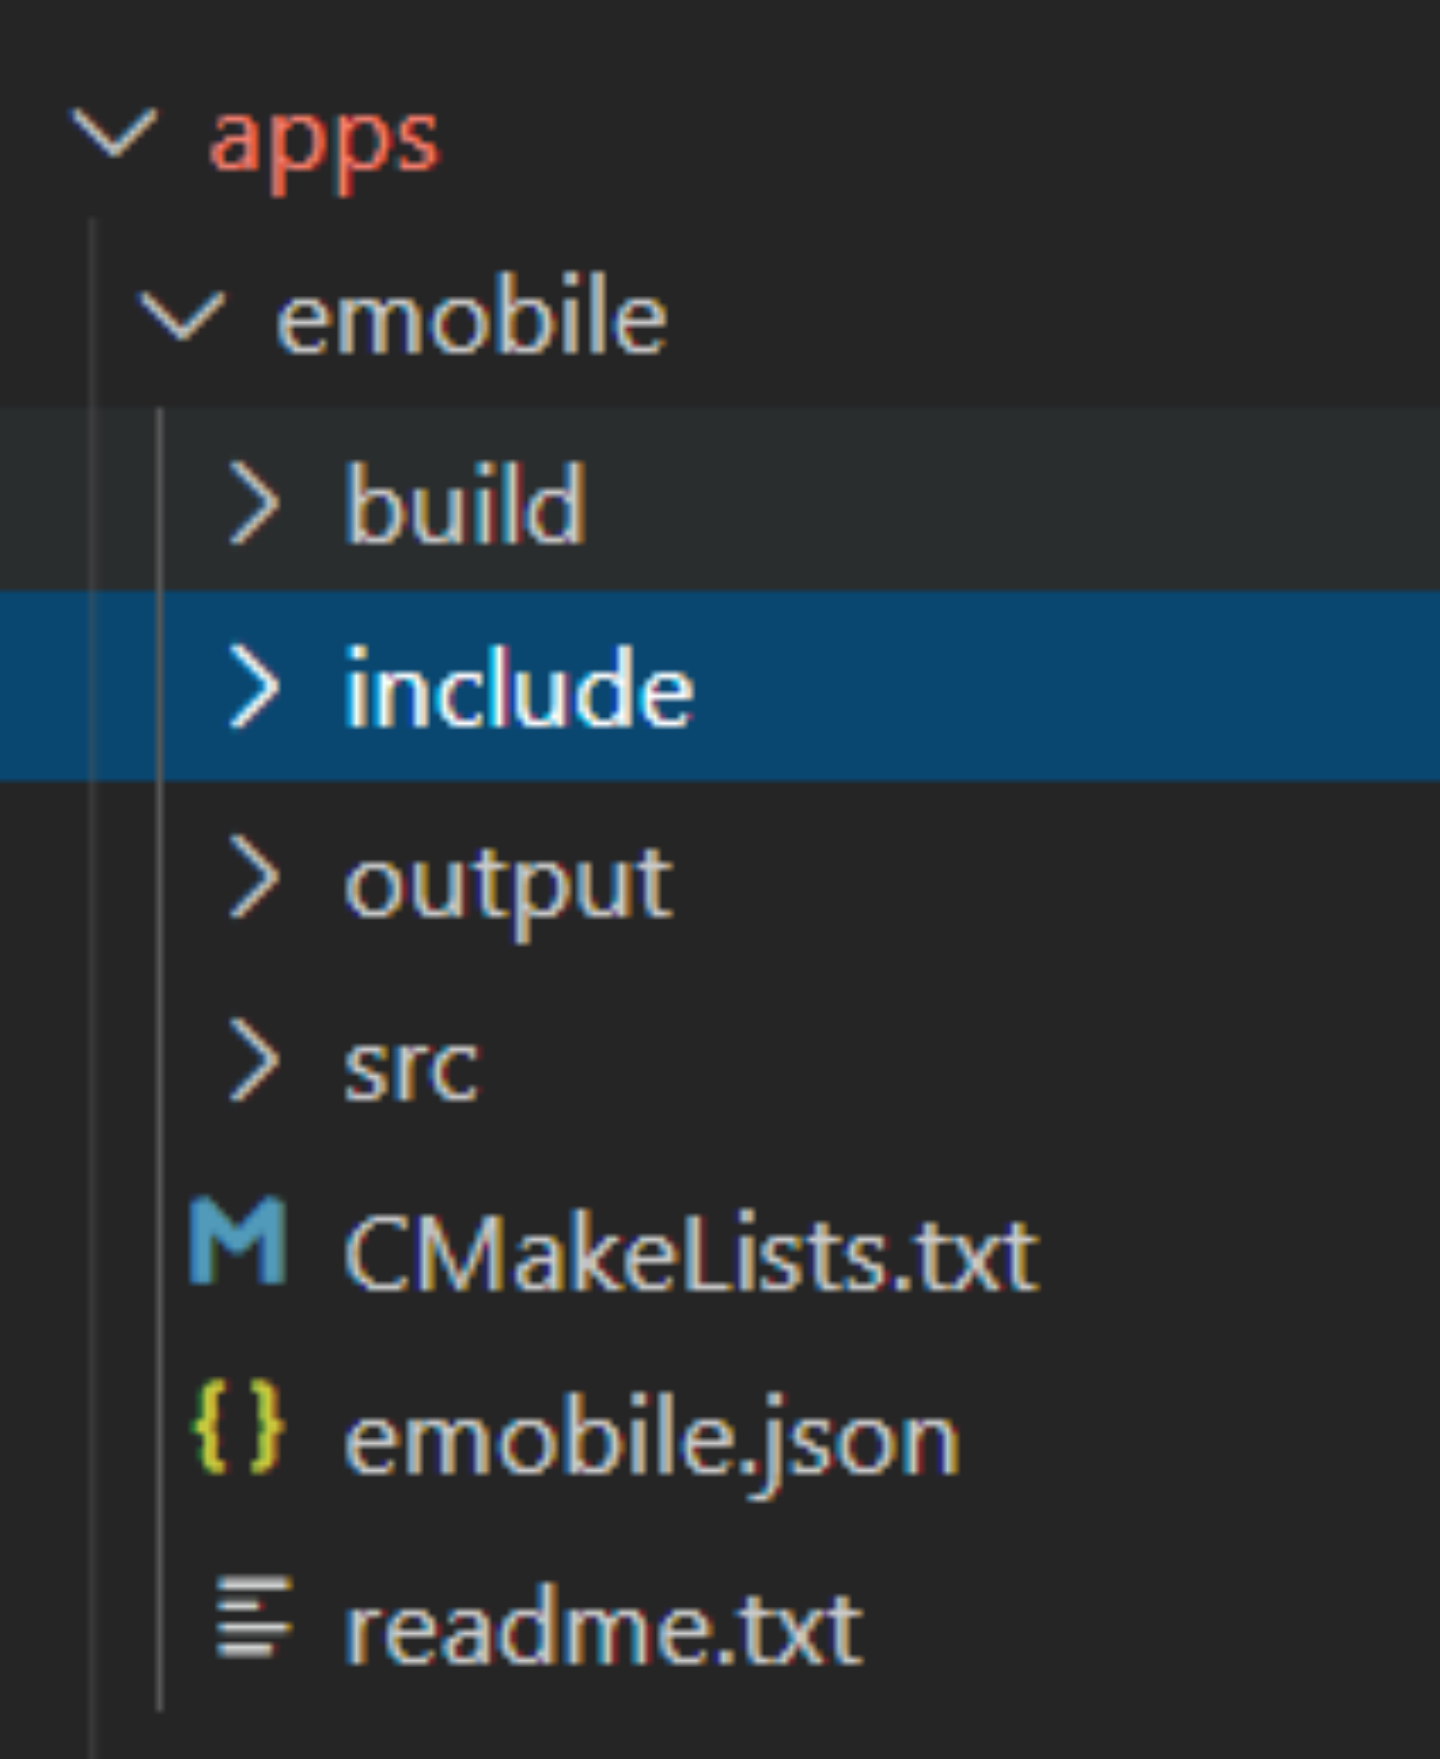The width and height of the screenshot is (1440, 1759).
Task: Open the readme.txt file
Action: [x=602, y=1626]
